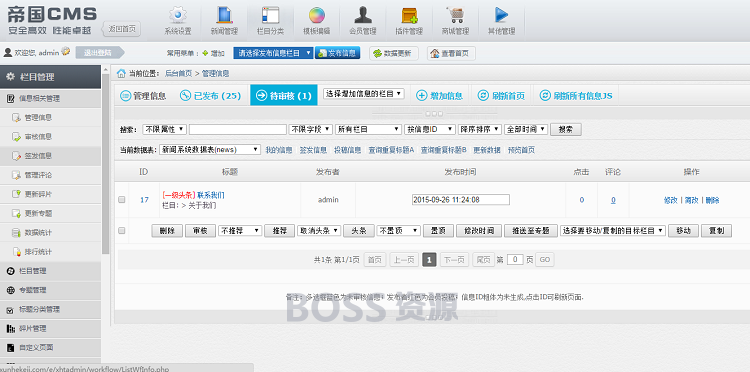Click the 管理评论 icon in the sidebar

[16, 175]
